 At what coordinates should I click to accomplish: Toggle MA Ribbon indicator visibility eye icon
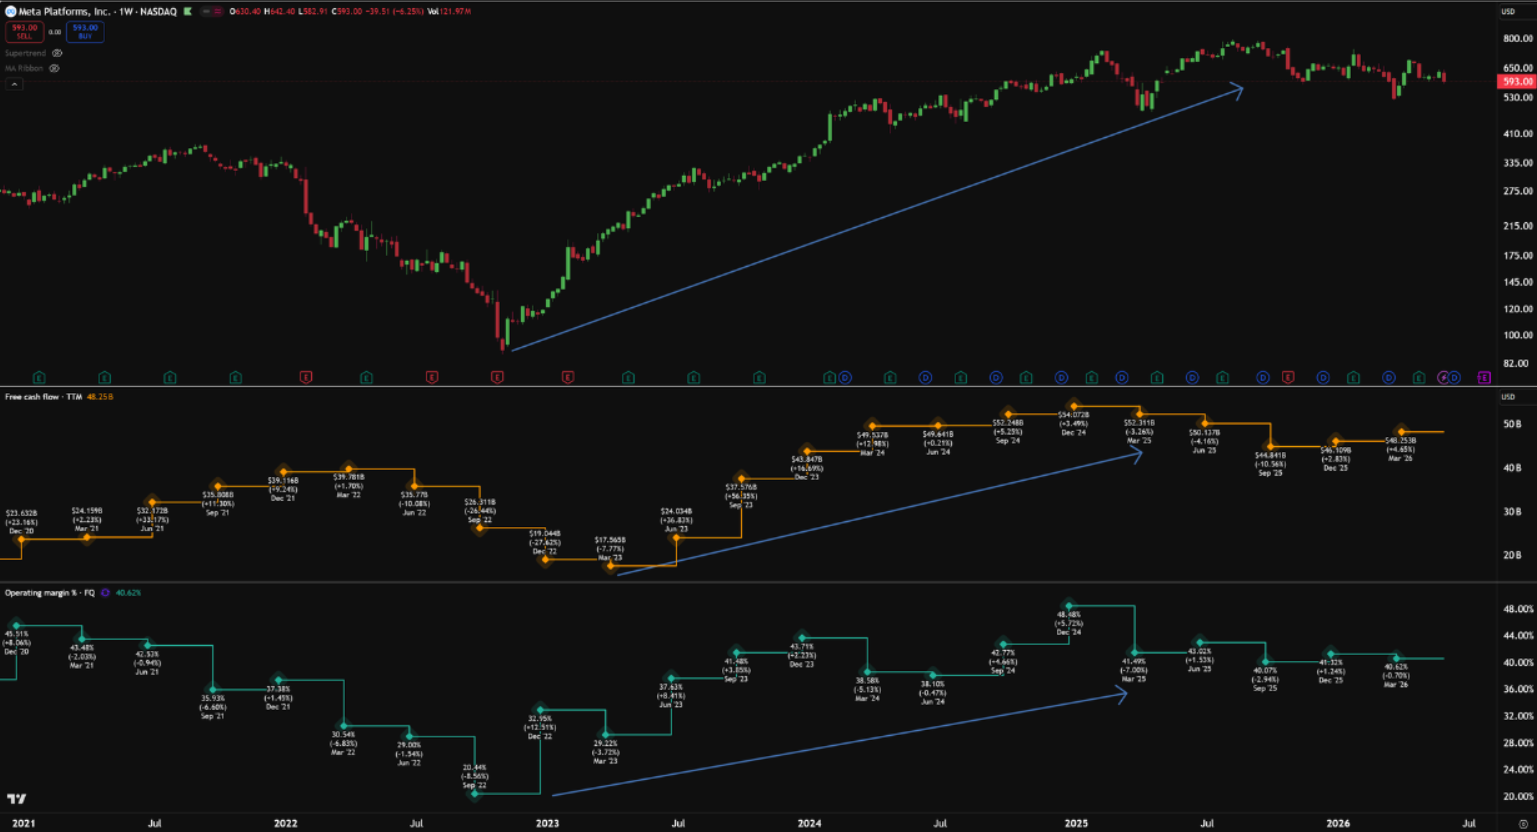[55, 68]
